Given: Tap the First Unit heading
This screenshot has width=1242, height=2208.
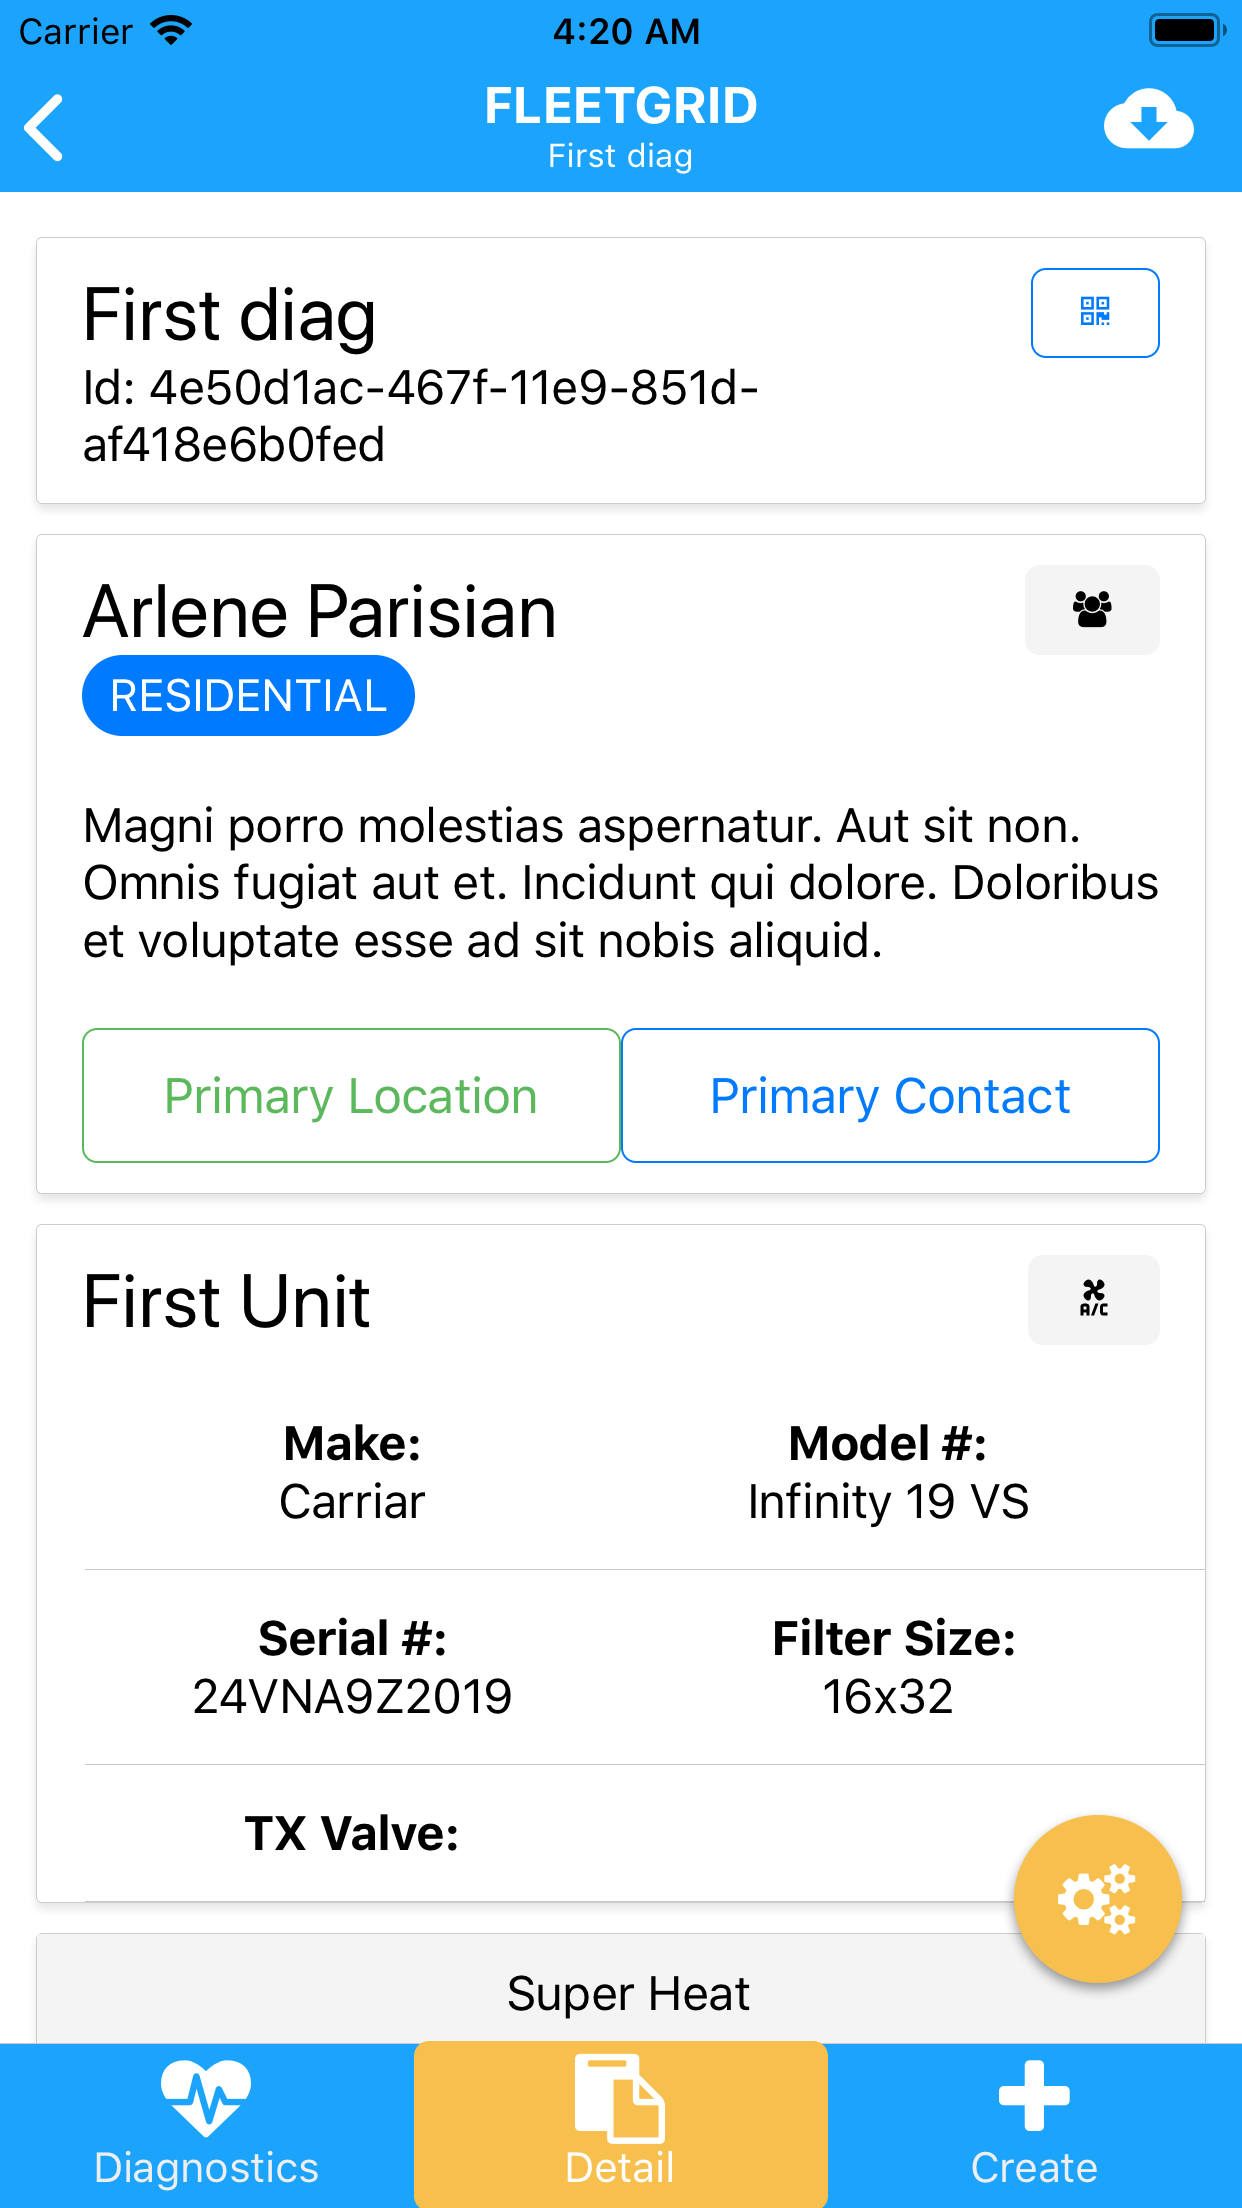Looking at the screenshot, I should [227, 1302].
